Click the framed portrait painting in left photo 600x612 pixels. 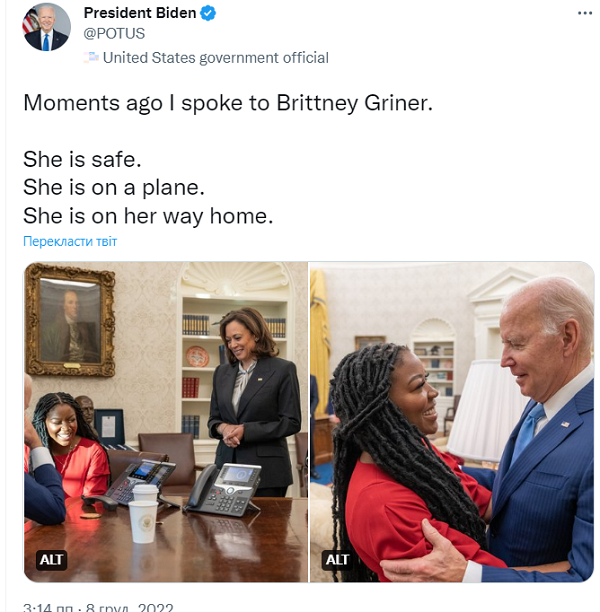pyautogui.click(x=69, y=320)
